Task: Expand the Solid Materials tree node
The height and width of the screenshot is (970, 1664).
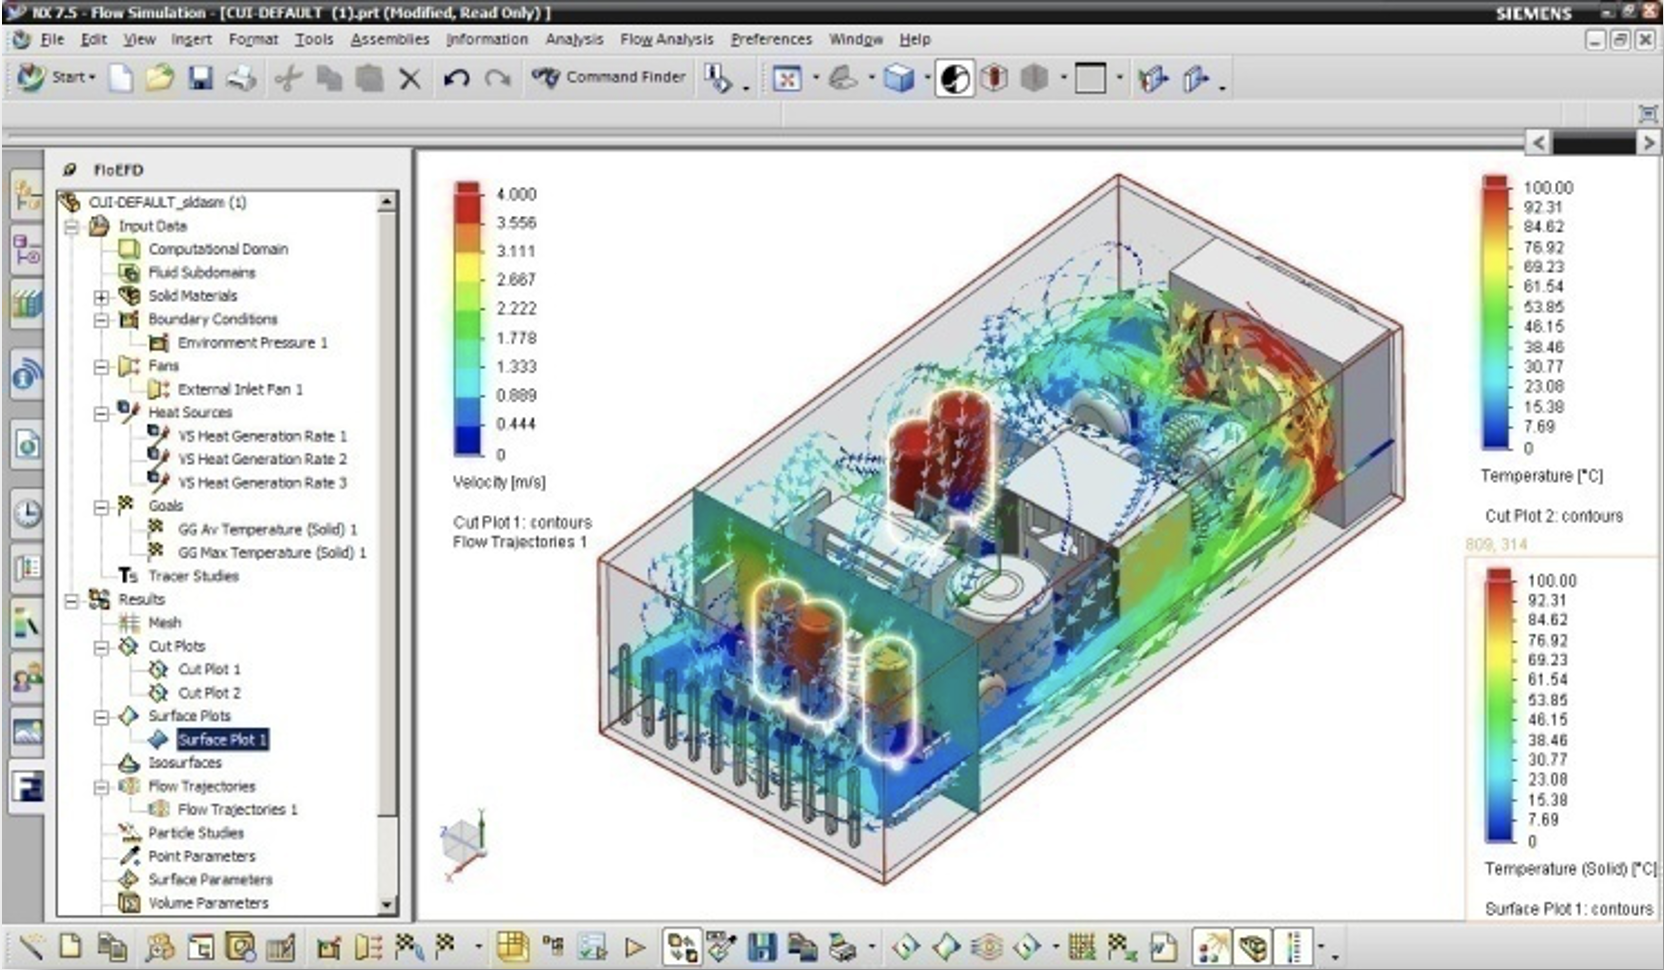Action: tap(99, 296)
